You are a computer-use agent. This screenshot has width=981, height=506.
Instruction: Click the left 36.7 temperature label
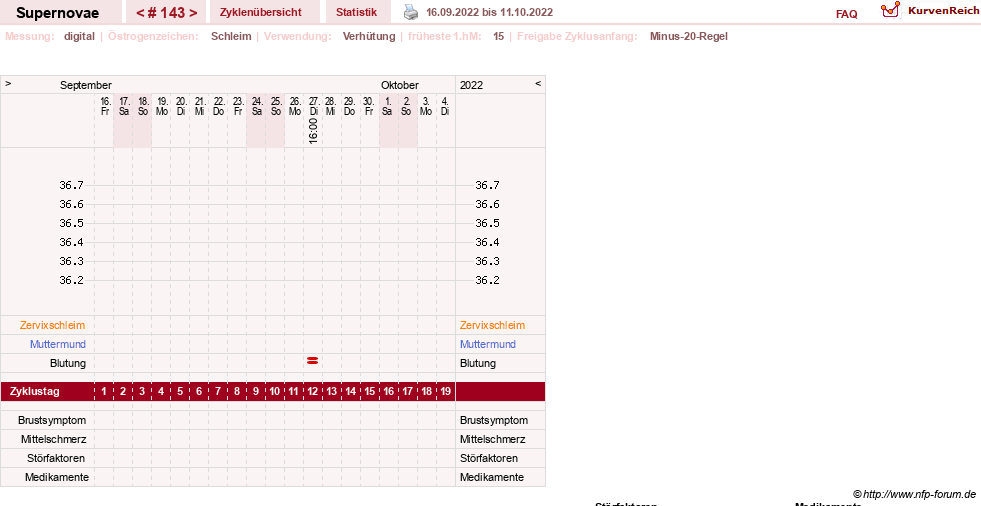coord(71,185)
